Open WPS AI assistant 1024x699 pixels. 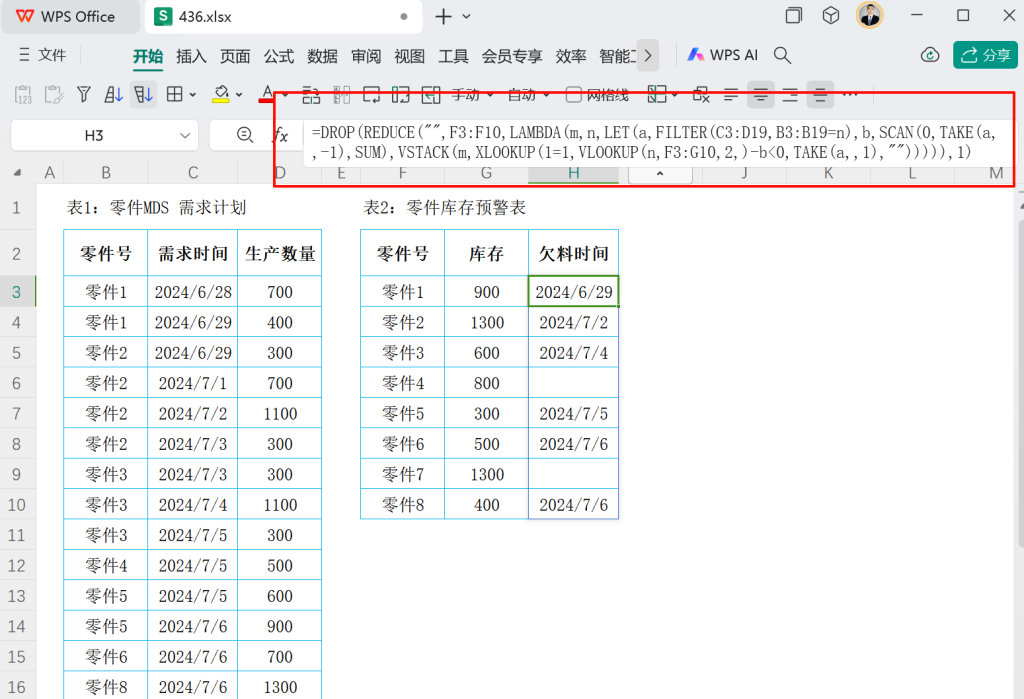pos(722,56)
